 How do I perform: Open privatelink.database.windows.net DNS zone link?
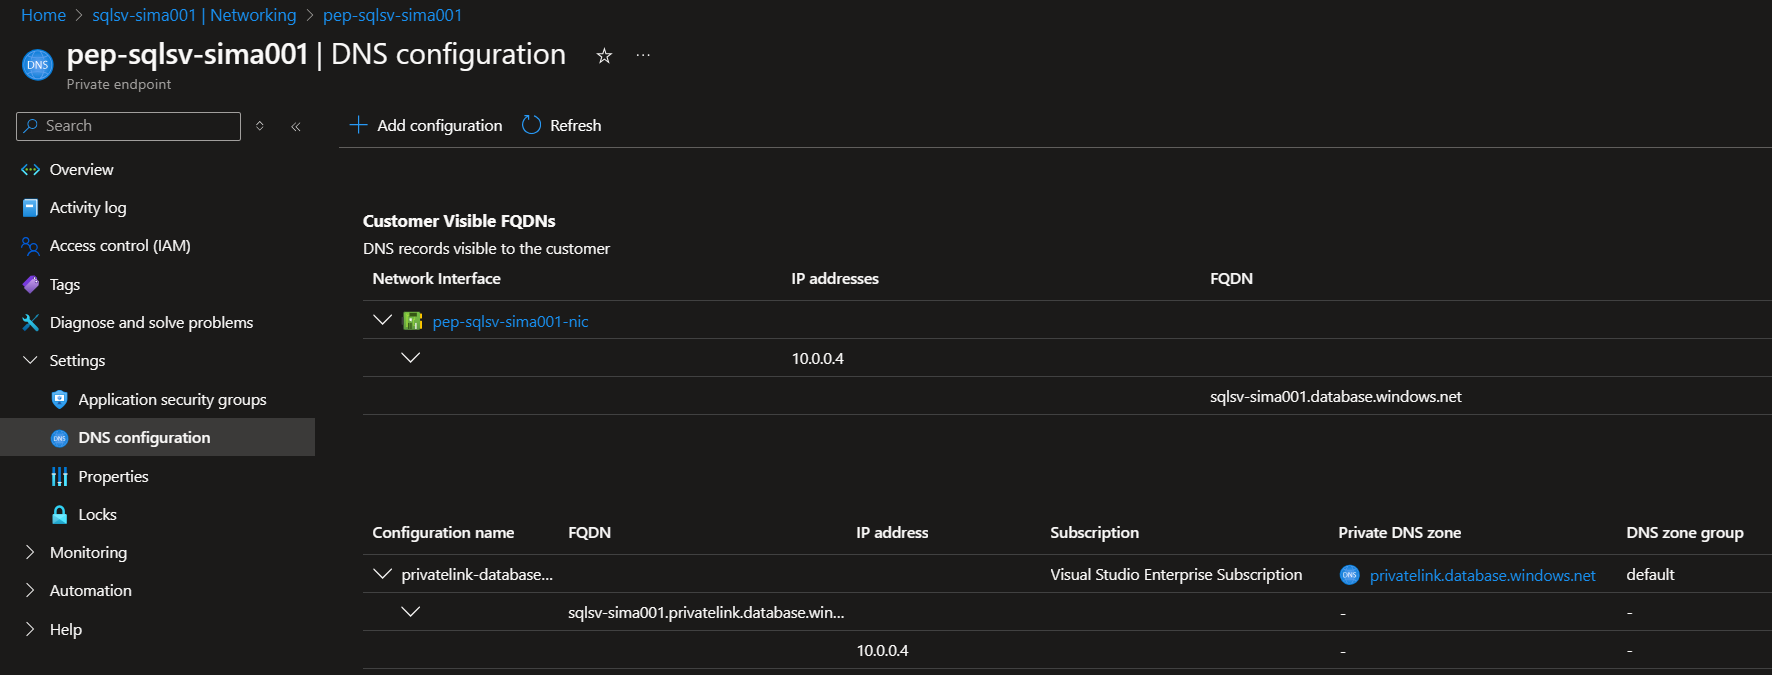point(1482,575)
